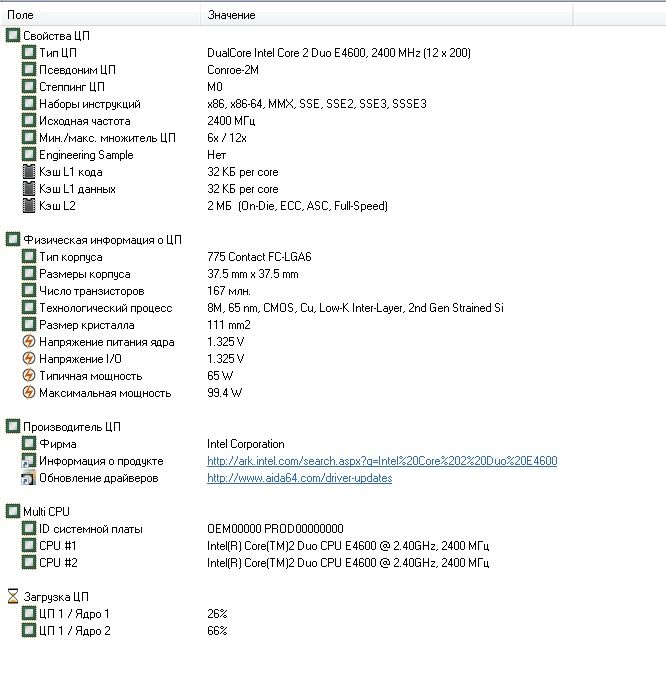Select the ЦП 1 / Ядро 1 row
Image resolution: width=666 pixels, height=679 pixels.
74,614
